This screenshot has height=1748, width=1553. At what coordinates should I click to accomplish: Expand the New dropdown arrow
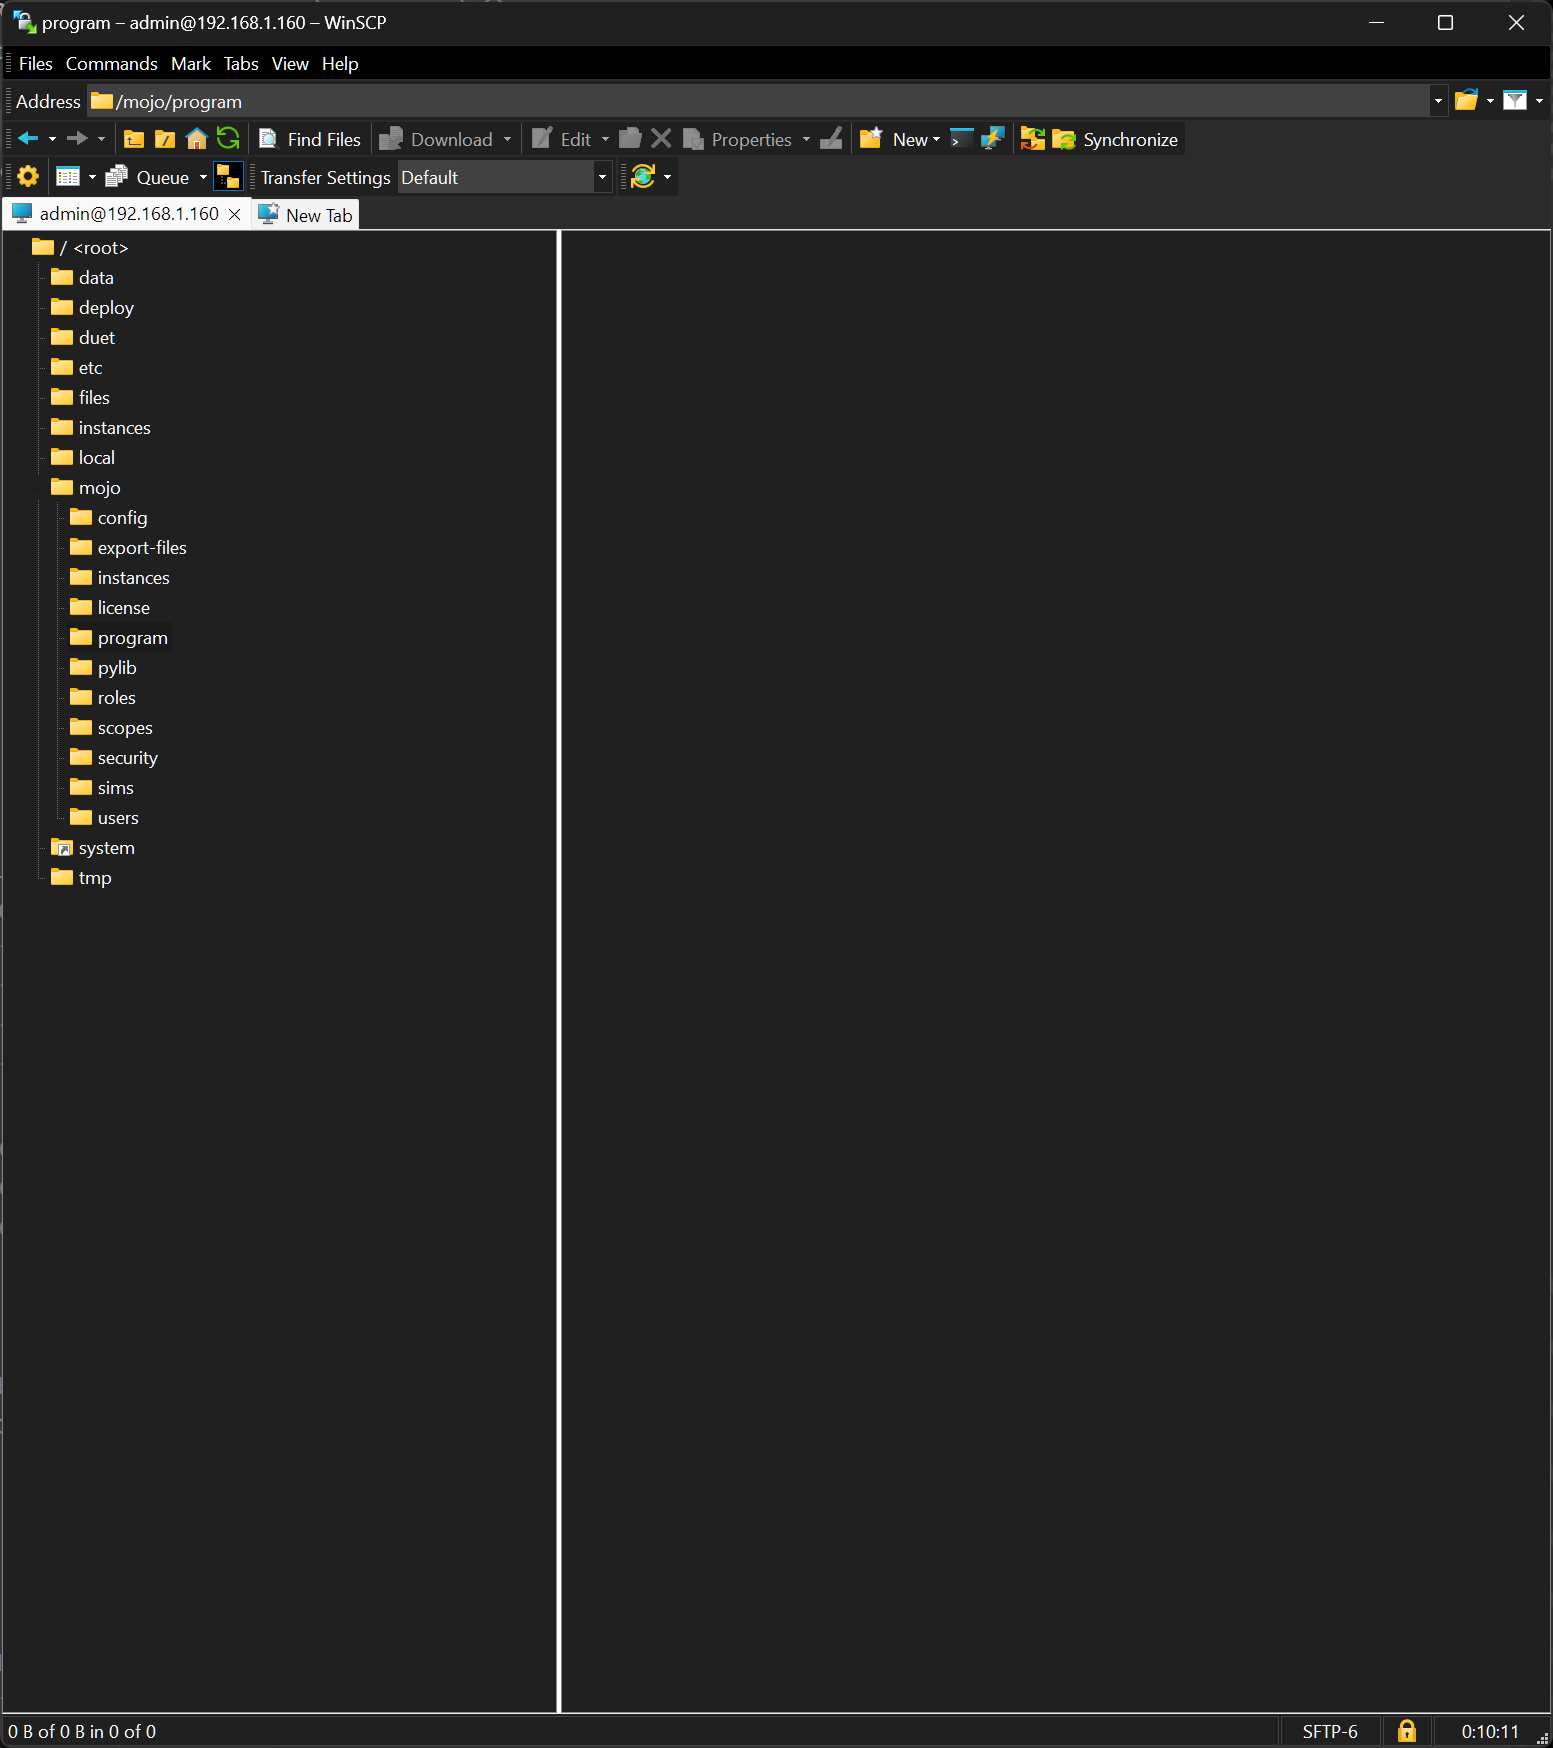tap(936, 139)
